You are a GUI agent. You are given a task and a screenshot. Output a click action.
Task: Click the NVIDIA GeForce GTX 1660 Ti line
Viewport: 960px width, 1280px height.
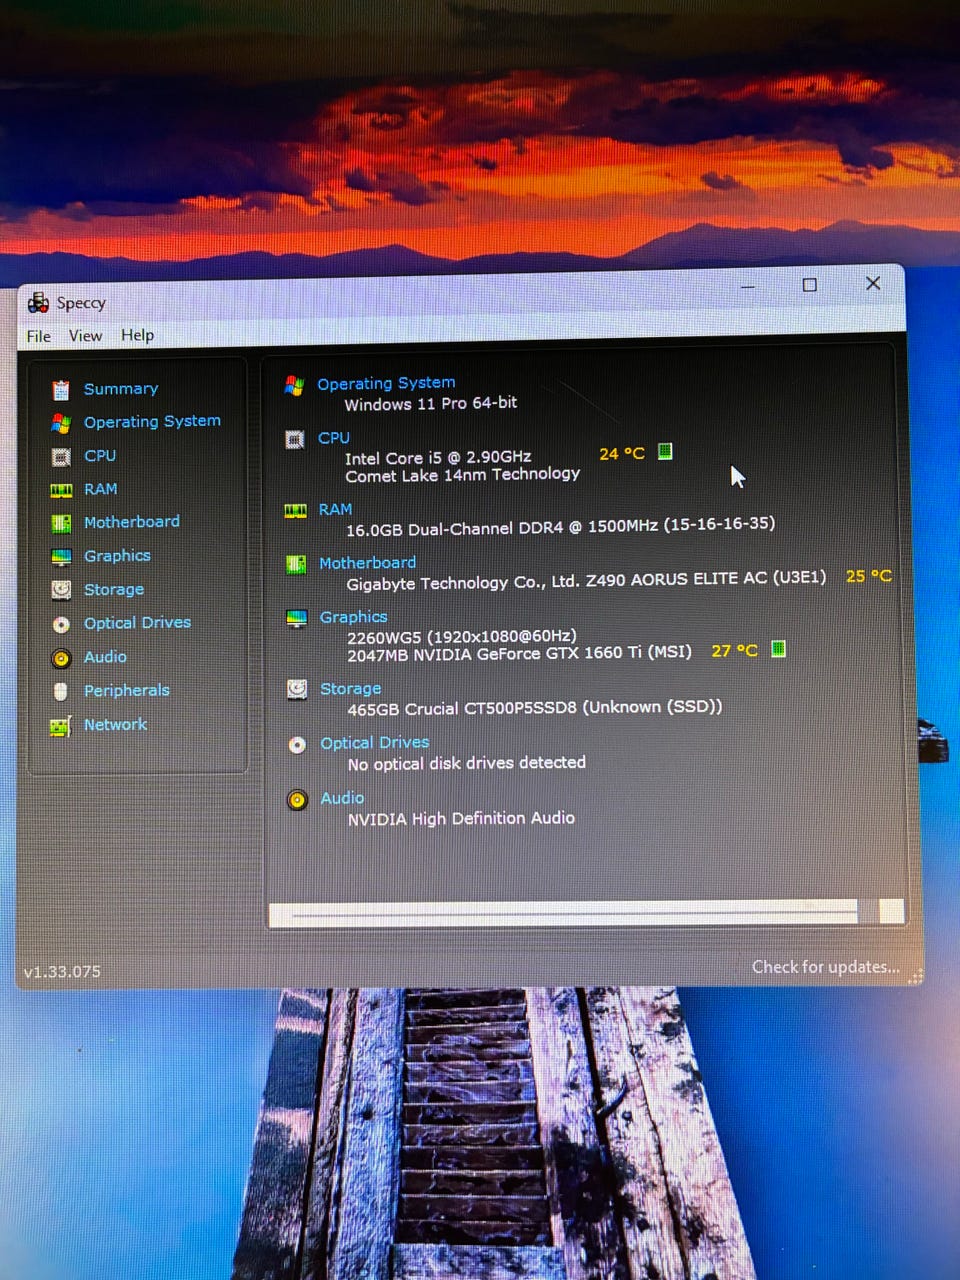click(519, 654)
